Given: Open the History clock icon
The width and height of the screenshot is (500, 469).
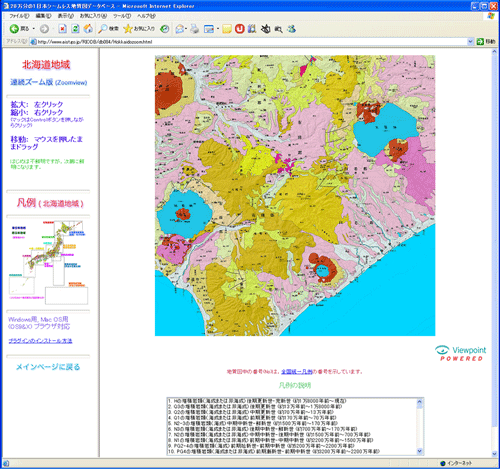Looking at the screenshot, I should (164, 29).
